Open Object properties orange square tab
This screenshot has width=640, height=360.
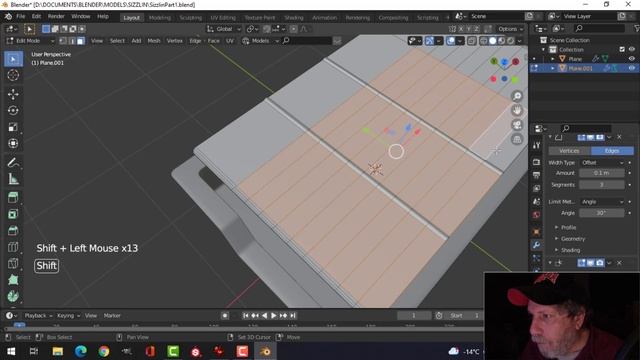pos(536,232)
